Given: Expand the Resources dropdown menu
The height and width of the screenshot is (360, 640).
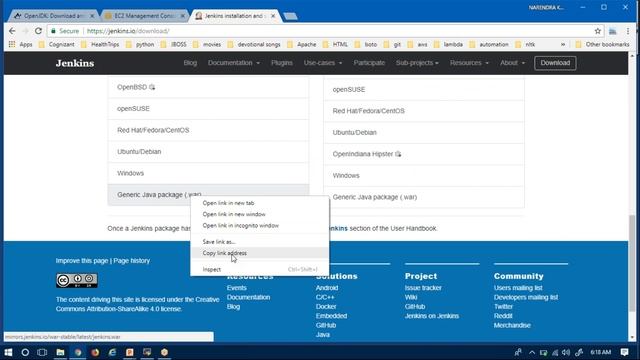Looking at the screenshot, I should coord(469,63).
